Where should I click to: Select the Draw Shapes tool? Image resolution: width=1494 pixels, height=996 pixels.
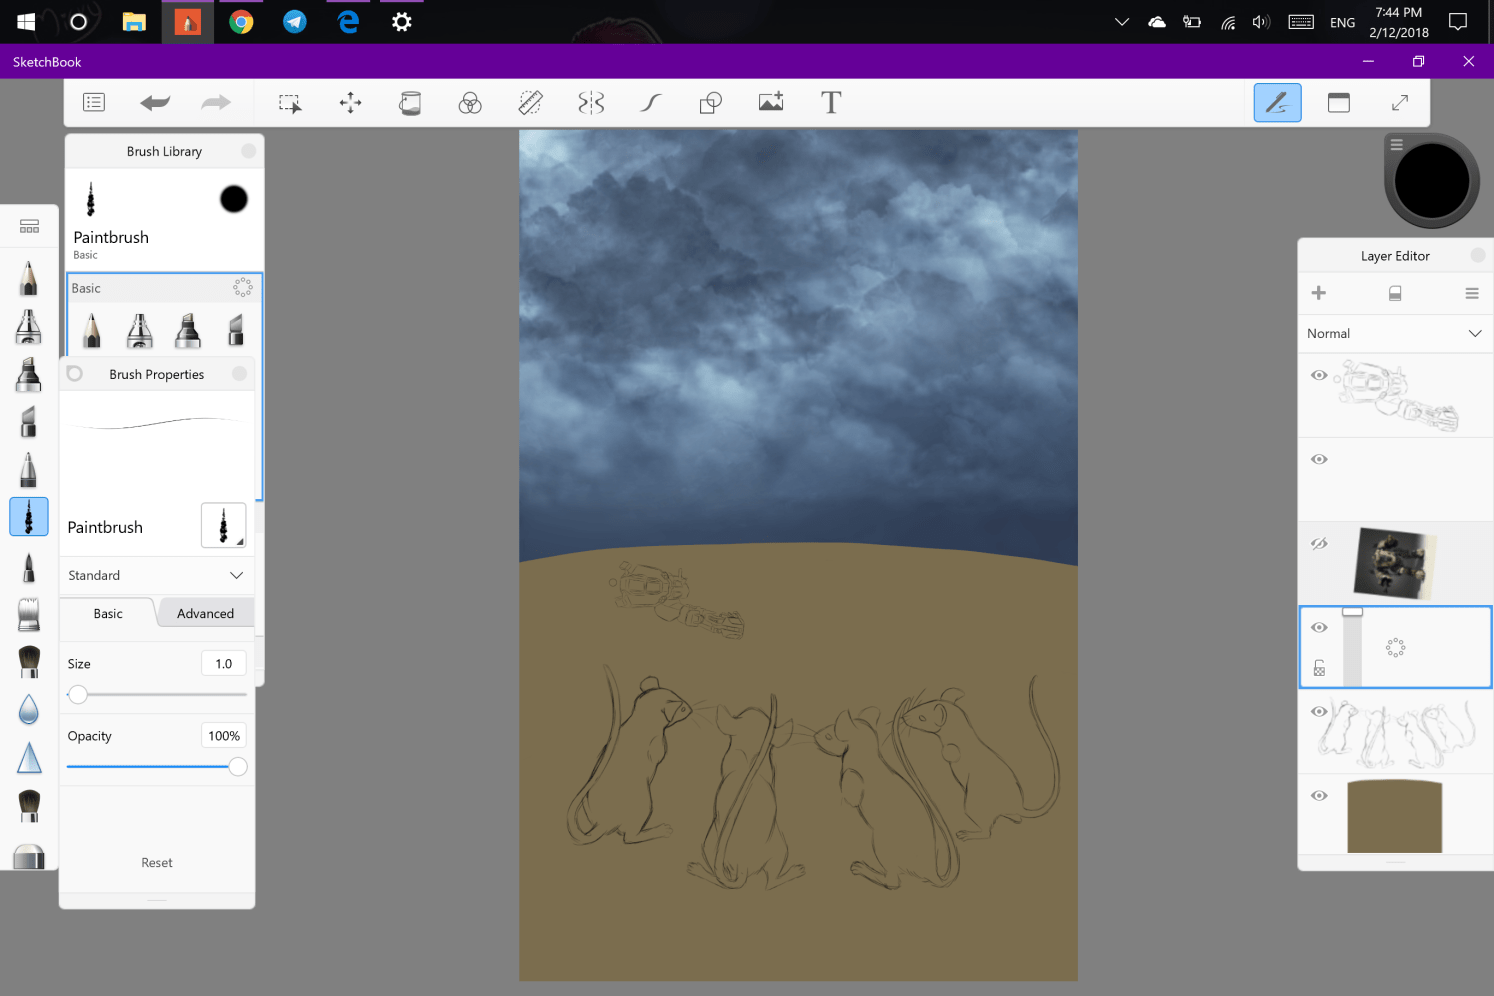click(711, 102)
